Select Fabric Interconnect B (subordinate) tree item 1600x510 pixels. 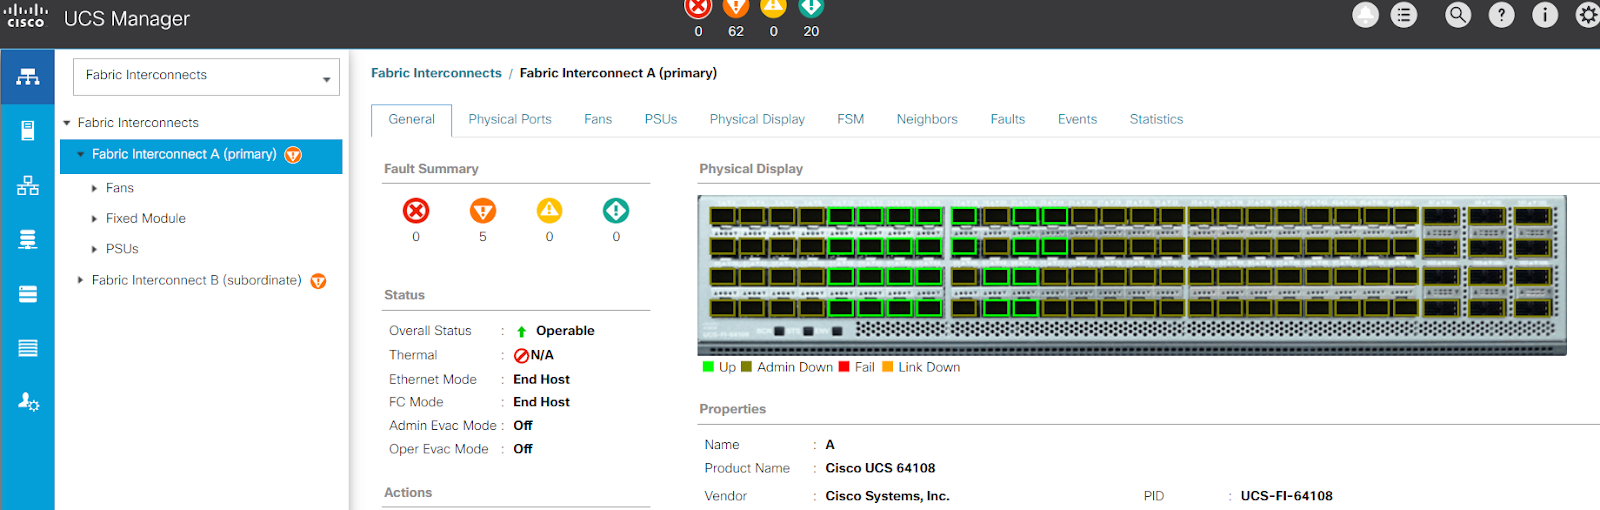point(197,280)
